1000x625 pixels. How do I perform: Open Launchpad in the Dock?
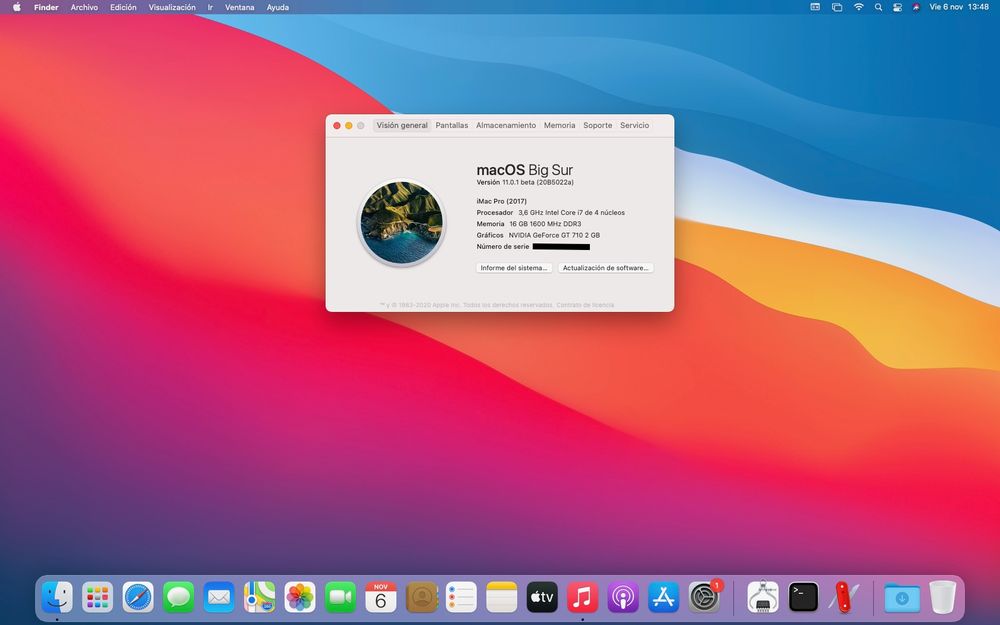(x=98, y=598)
